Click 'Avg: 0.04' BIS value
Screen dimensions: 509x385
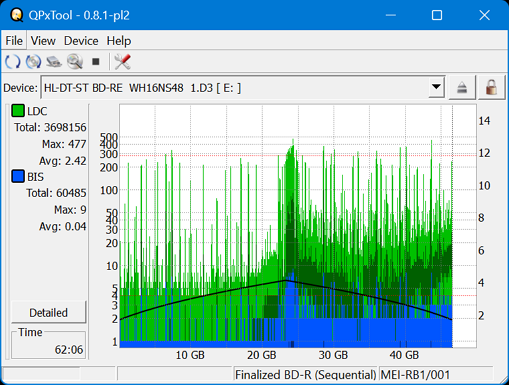point(63,227)
